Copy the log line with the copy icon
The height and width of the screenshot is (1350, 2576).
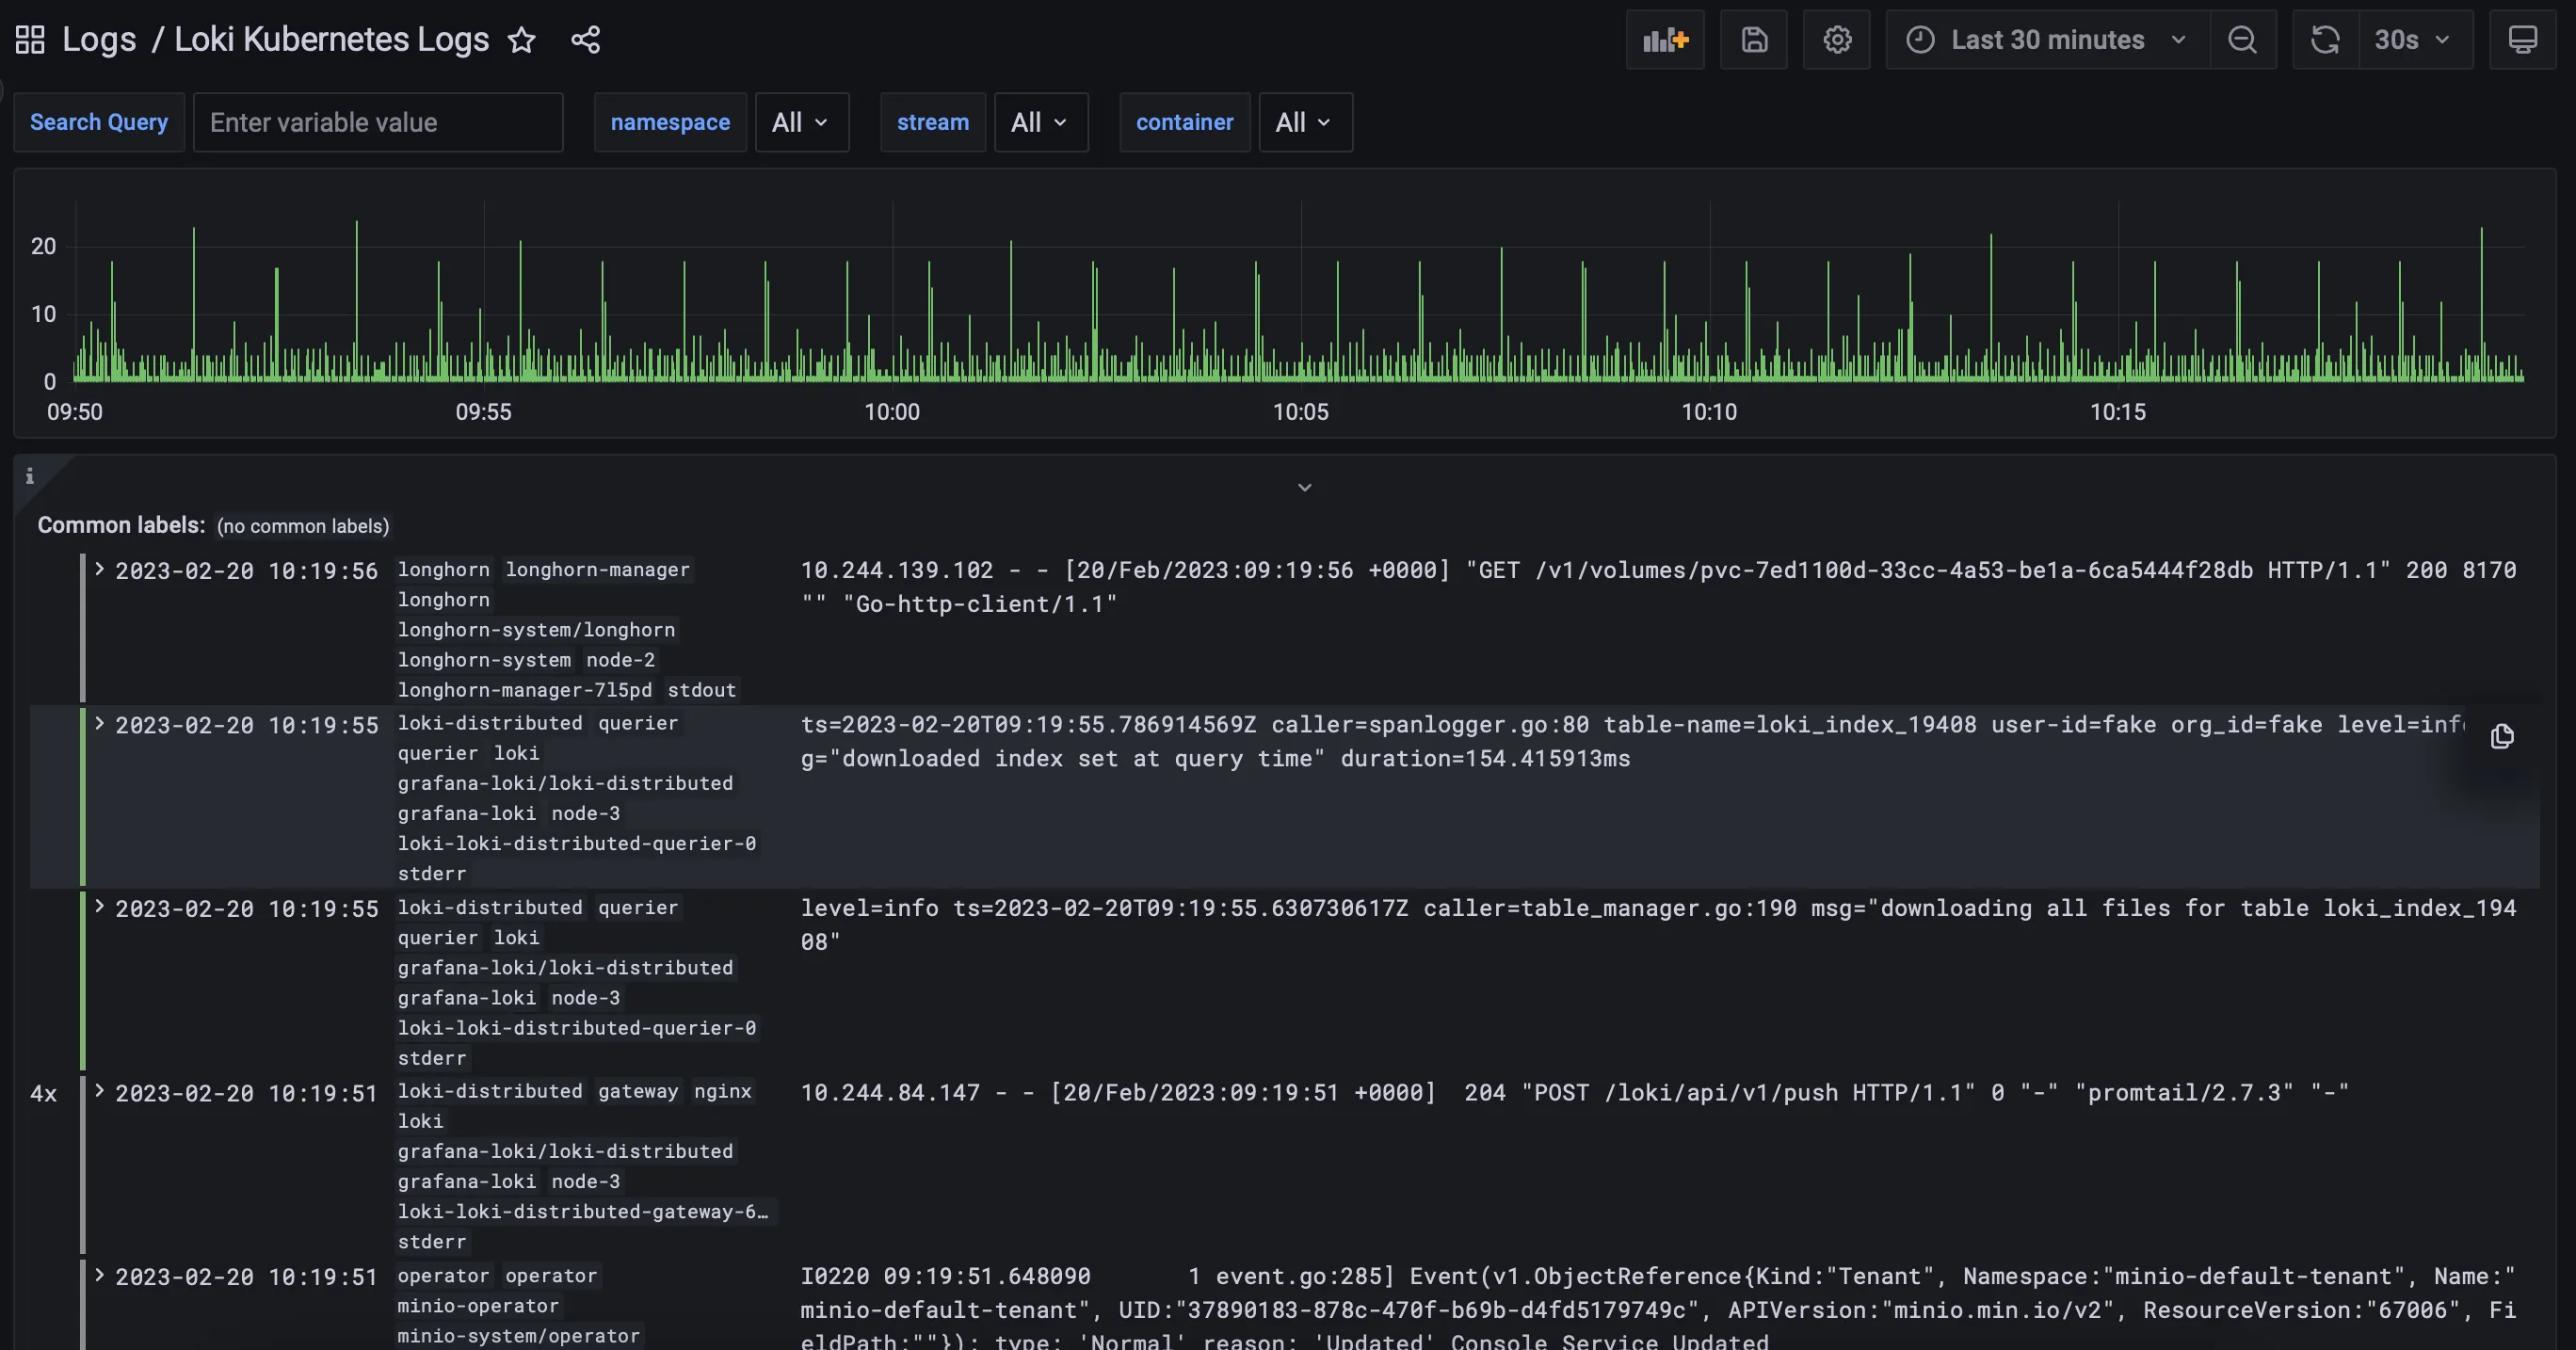pyautogui.click(x=2502, y=736)
